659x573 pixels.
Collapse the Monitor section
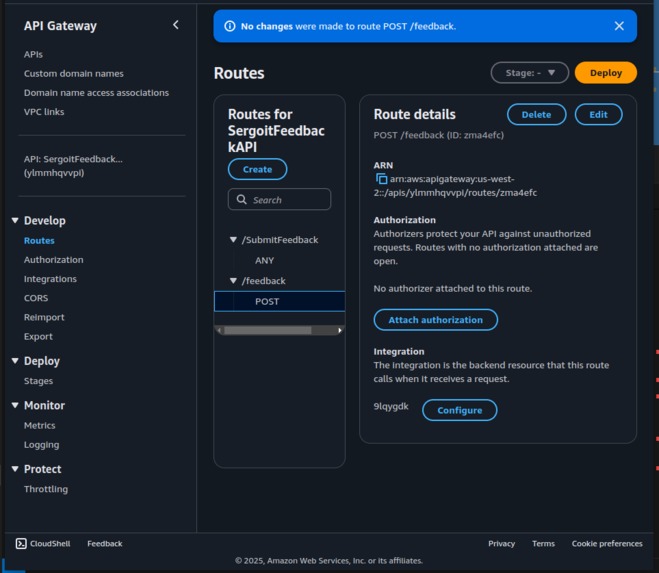click(x=15, y=405)
